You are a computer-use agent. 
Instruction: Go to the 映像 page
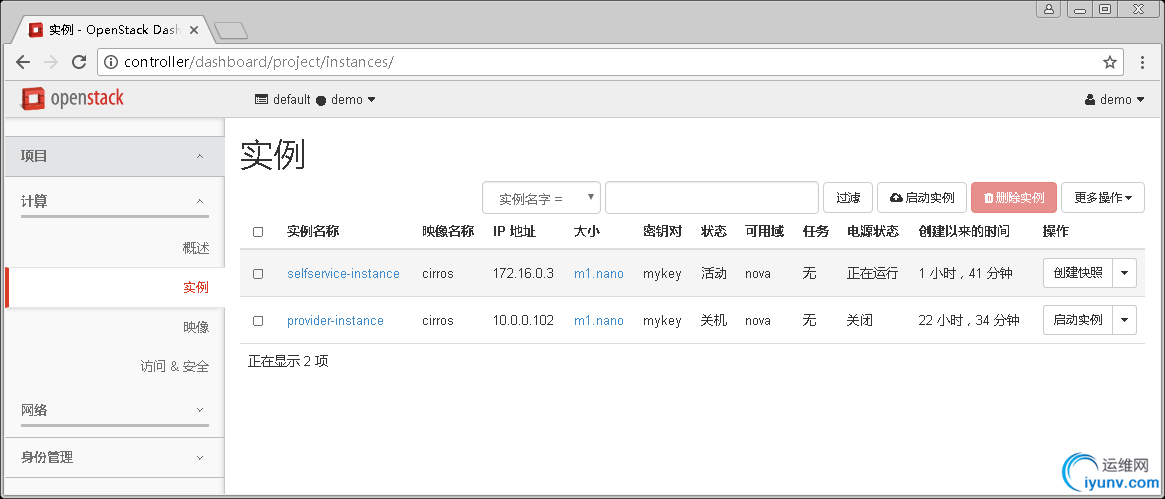[196, 327]
